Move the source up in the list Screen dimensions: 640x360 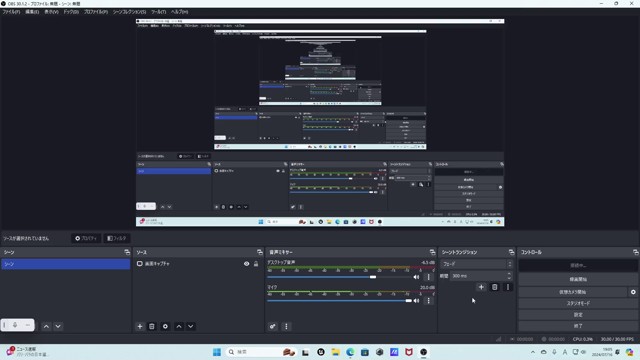(179, 326)
